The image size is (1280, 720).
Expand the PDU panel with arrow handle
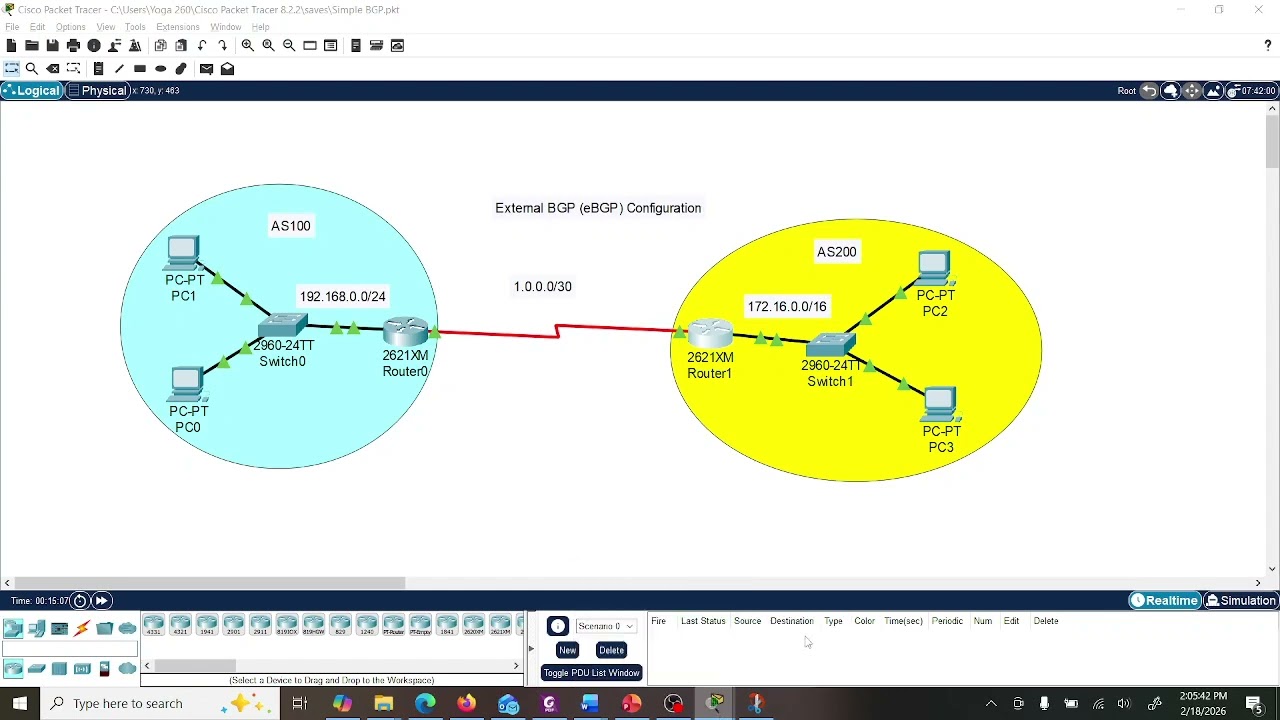click(531, 648)
